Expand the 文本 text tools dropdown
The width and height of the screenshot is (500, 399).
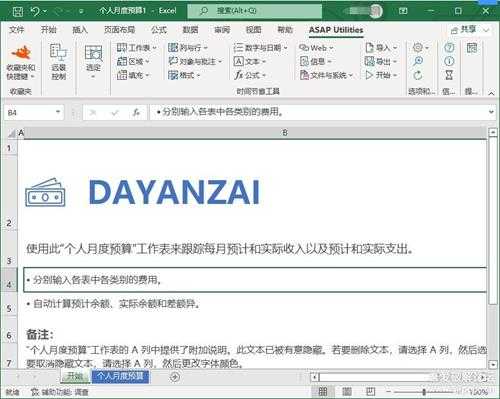point(250,62)
